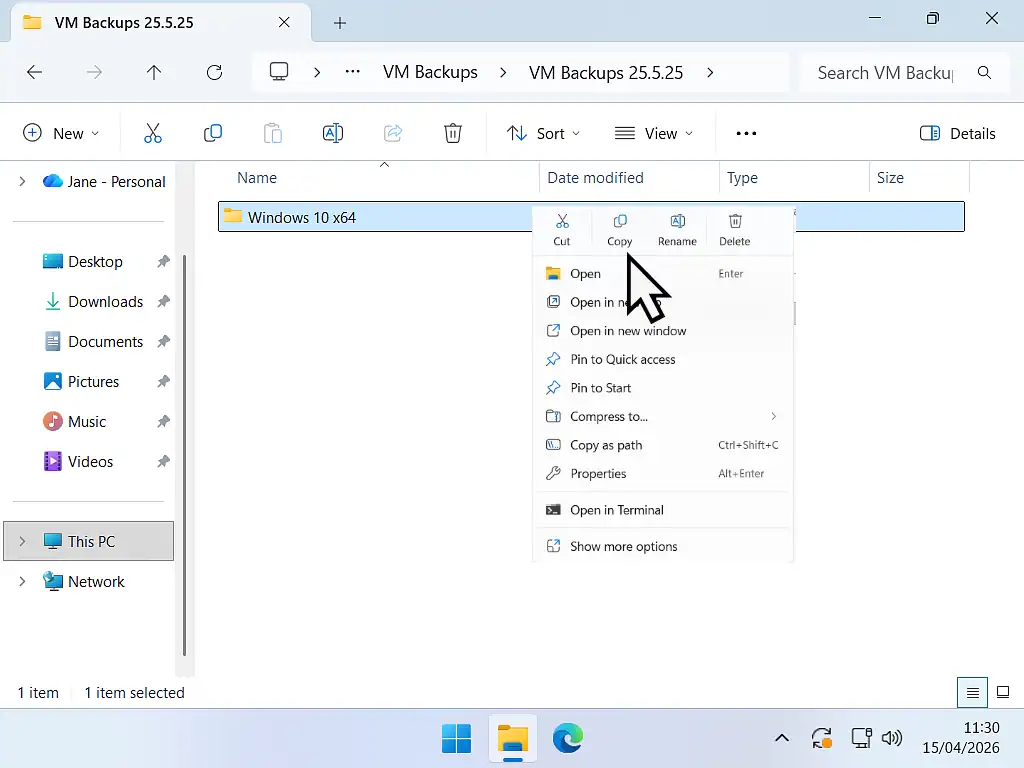Open the View dropdown
This screenshot has height=768, width=1024.
(x=654, y=132)
